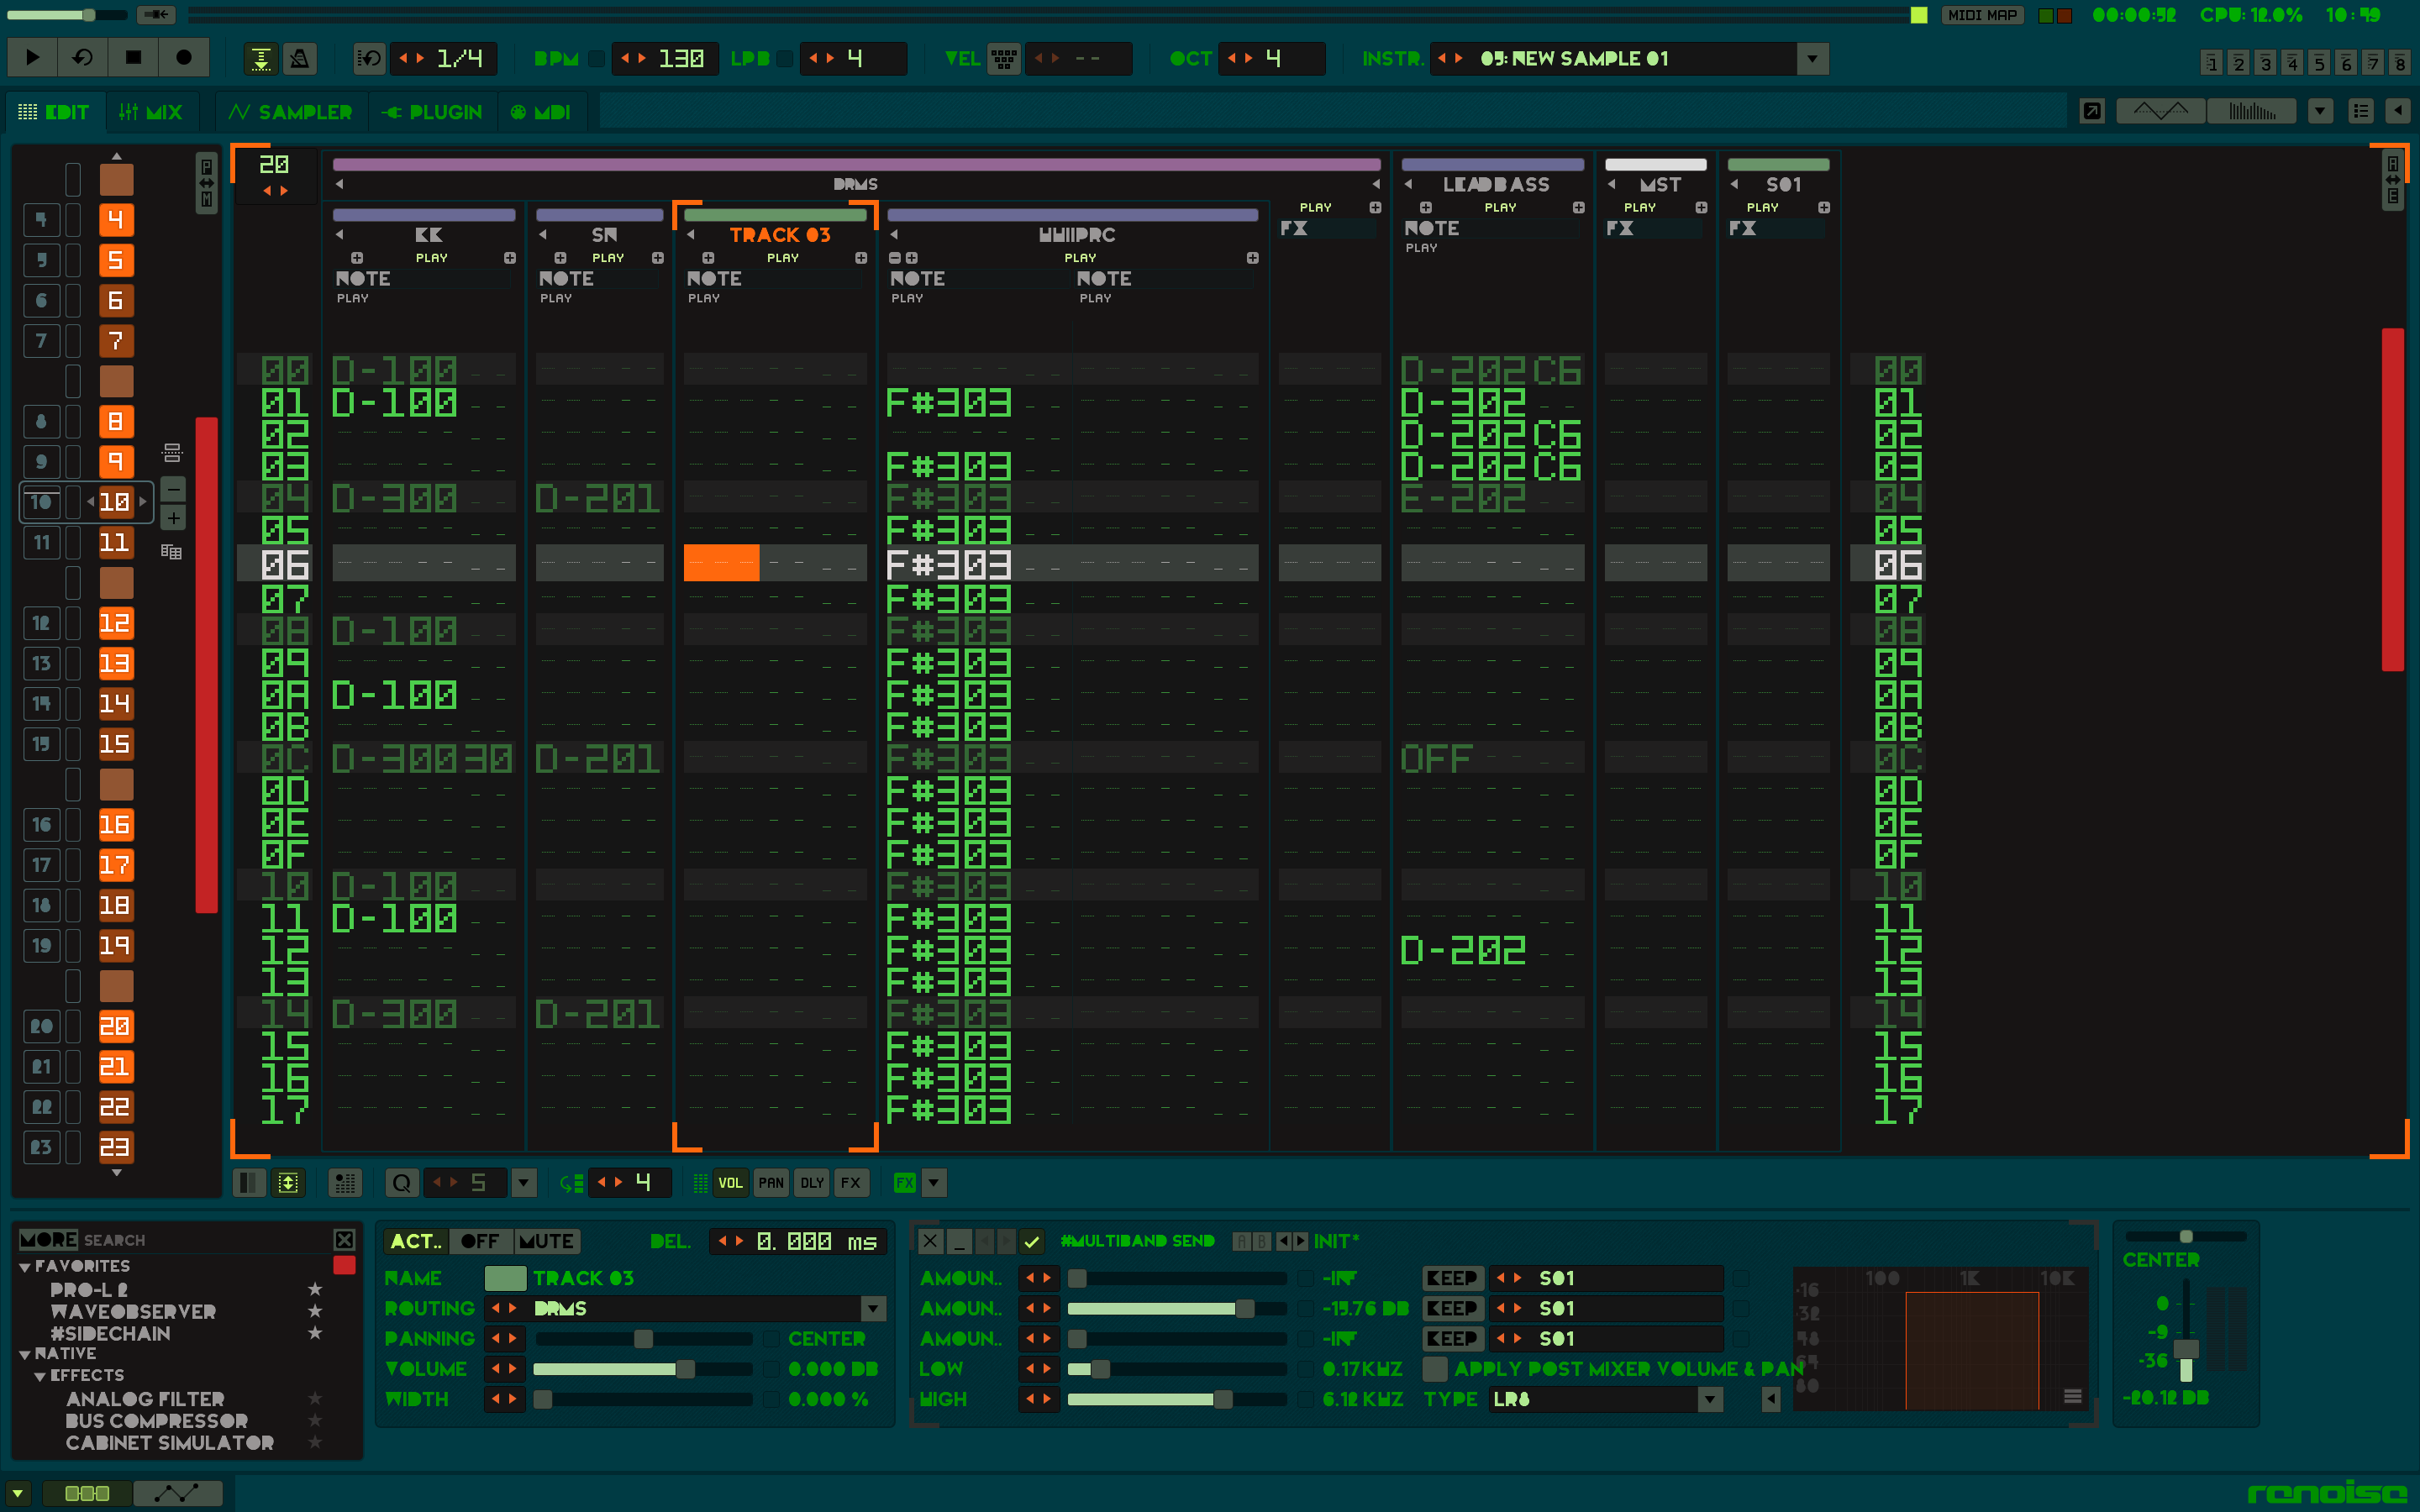This screenshot has width=2420, height=1512.
Task: Toggle block loop icon next to 1/4
Action: coord(369,59)
